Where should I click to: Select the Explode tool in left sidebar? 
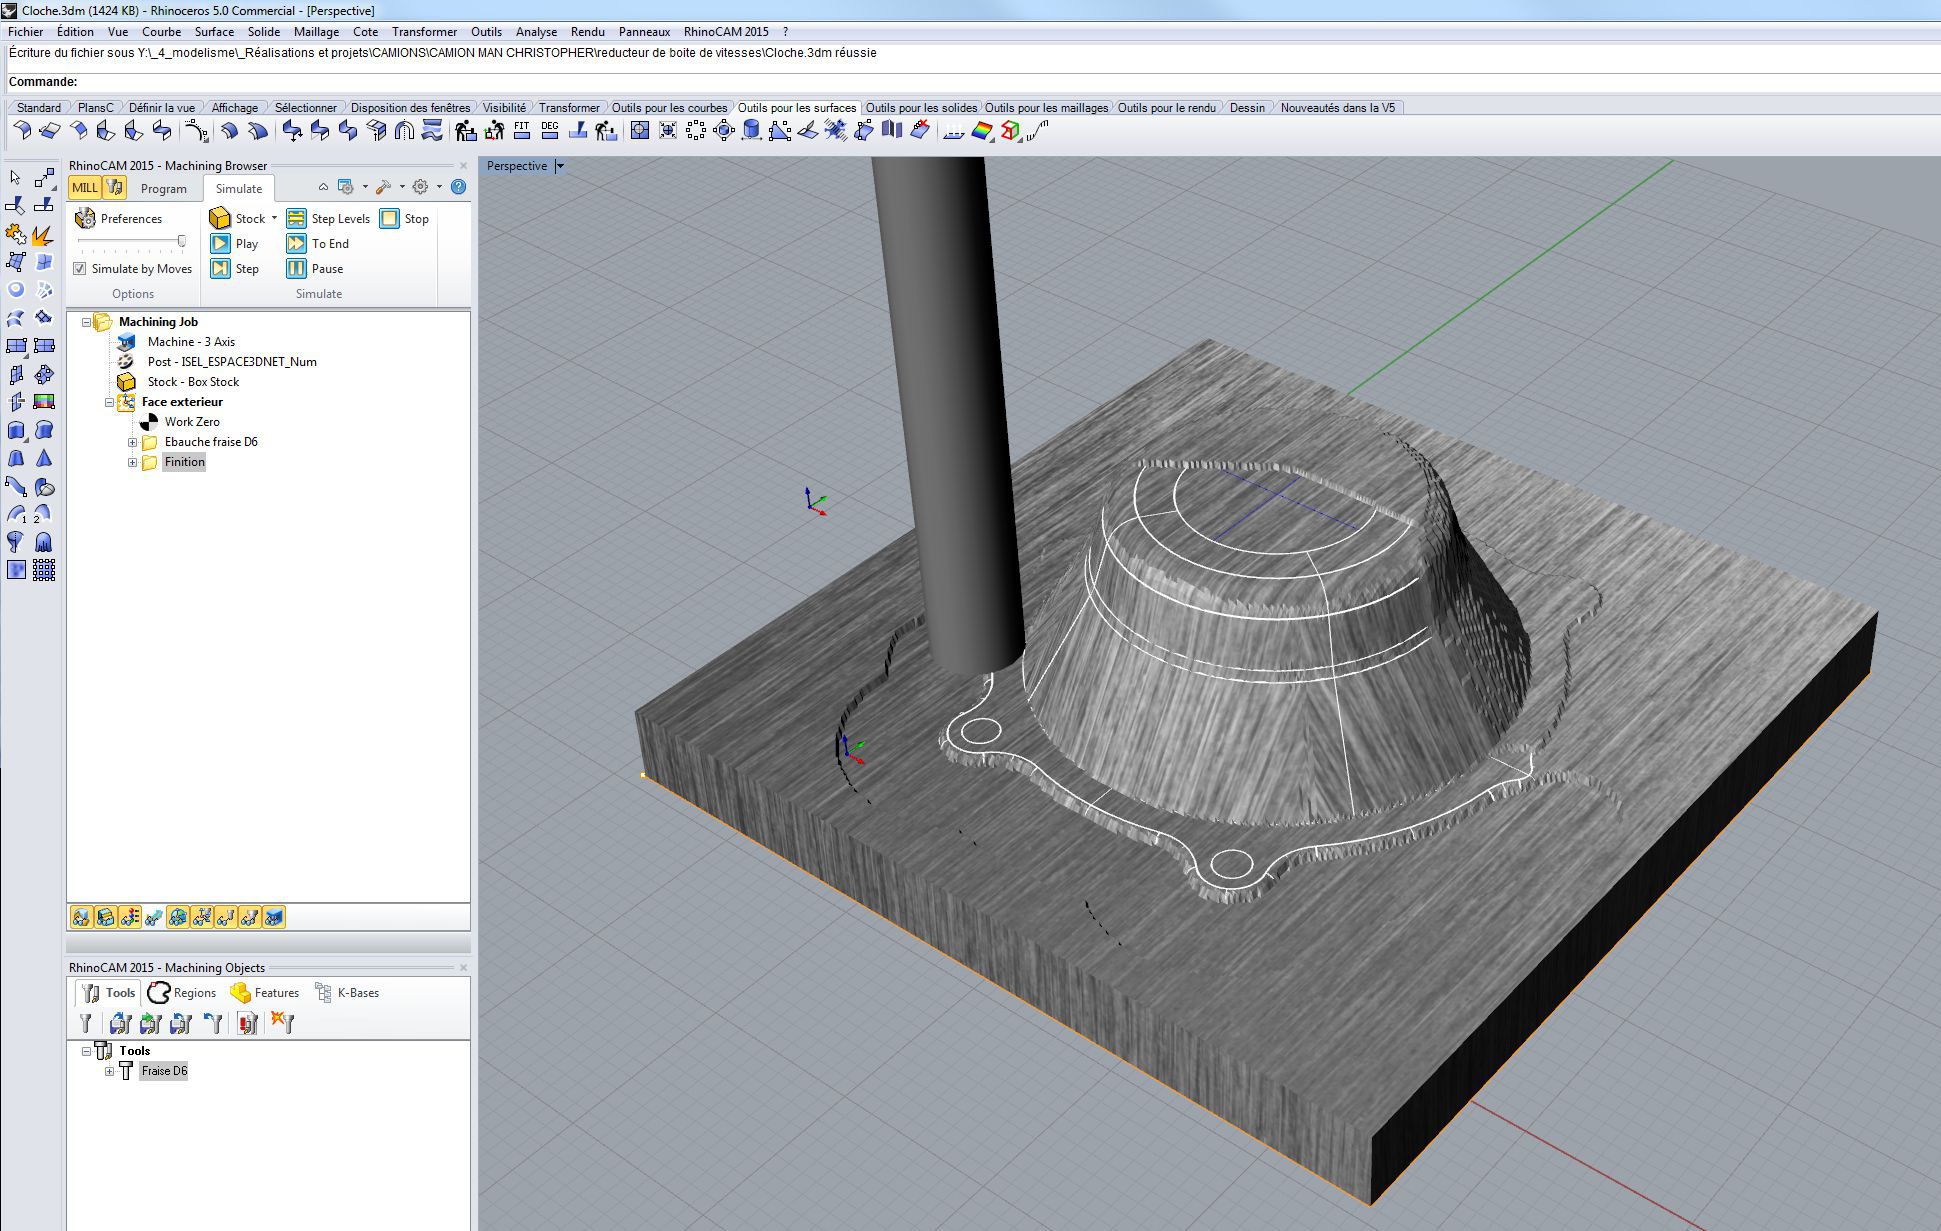coord(43,235)
